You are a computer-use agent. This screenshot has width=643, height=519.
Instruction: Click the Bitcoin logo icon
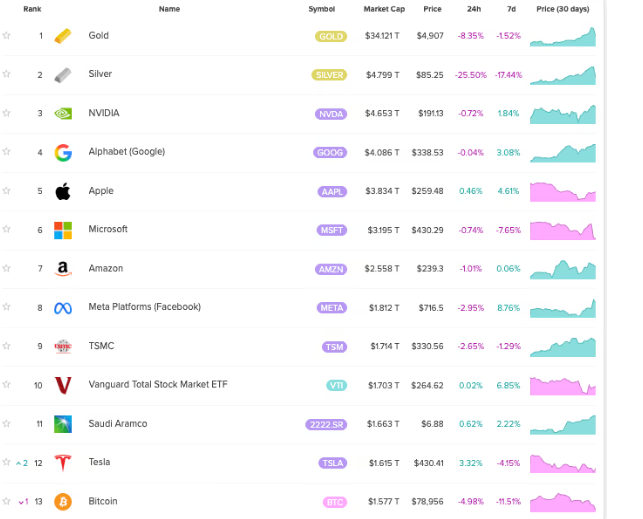[63, 501]
